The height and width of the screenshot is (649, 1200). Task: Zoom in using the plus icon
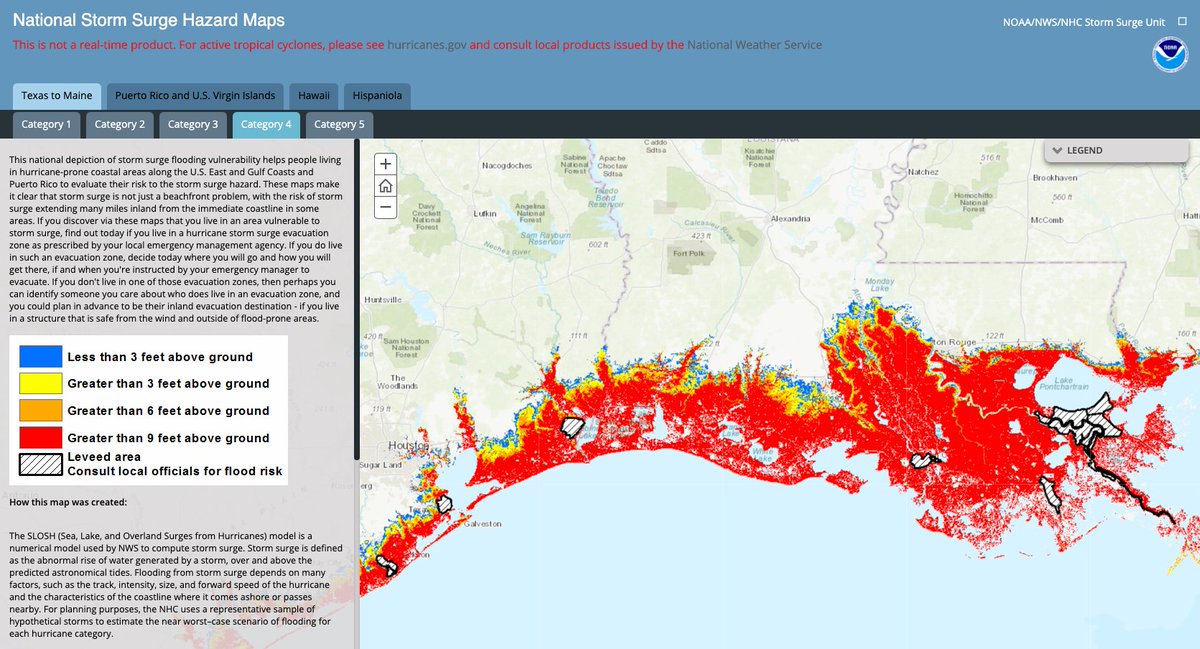click(385, 163)
